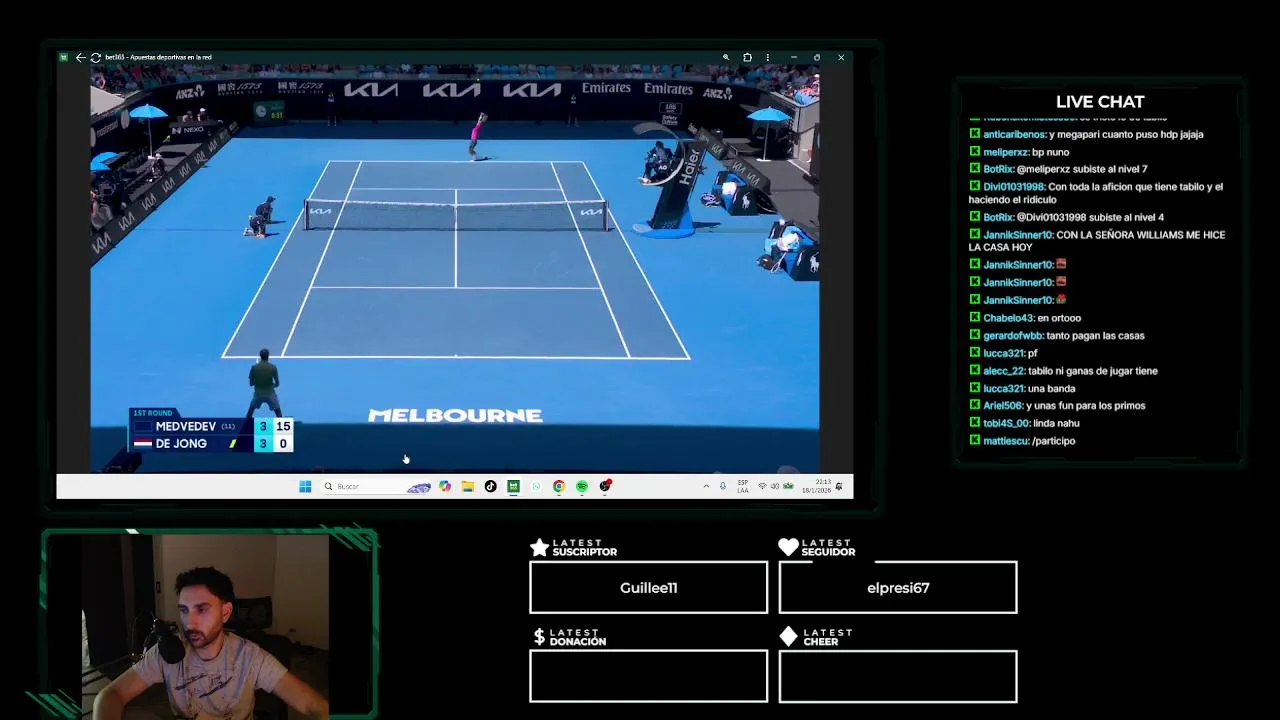Open the three-dot menu in bet365 window
The image size is (1280, 720).
coord(768,58)
